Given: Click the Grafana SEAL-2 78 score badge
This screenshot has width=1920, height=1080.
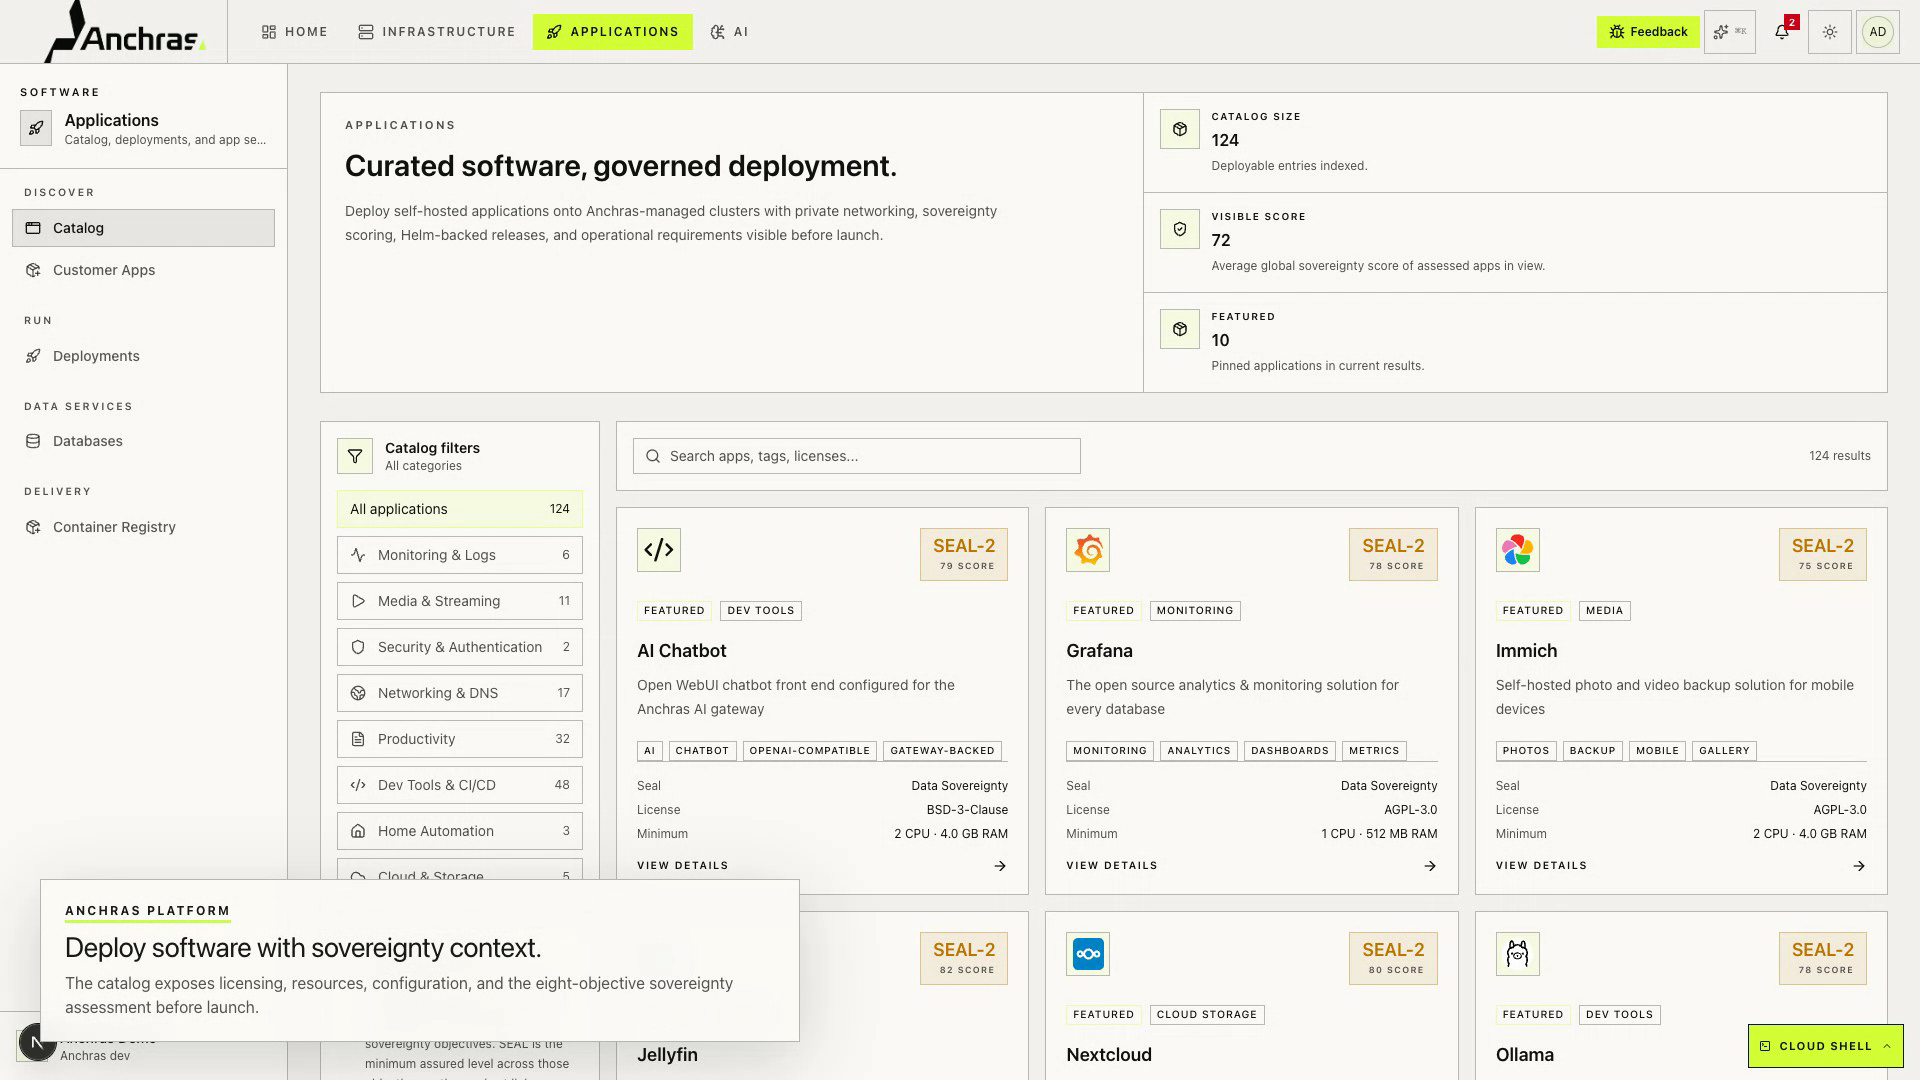Looking at the screenshot, I should tap(1393, 554).
